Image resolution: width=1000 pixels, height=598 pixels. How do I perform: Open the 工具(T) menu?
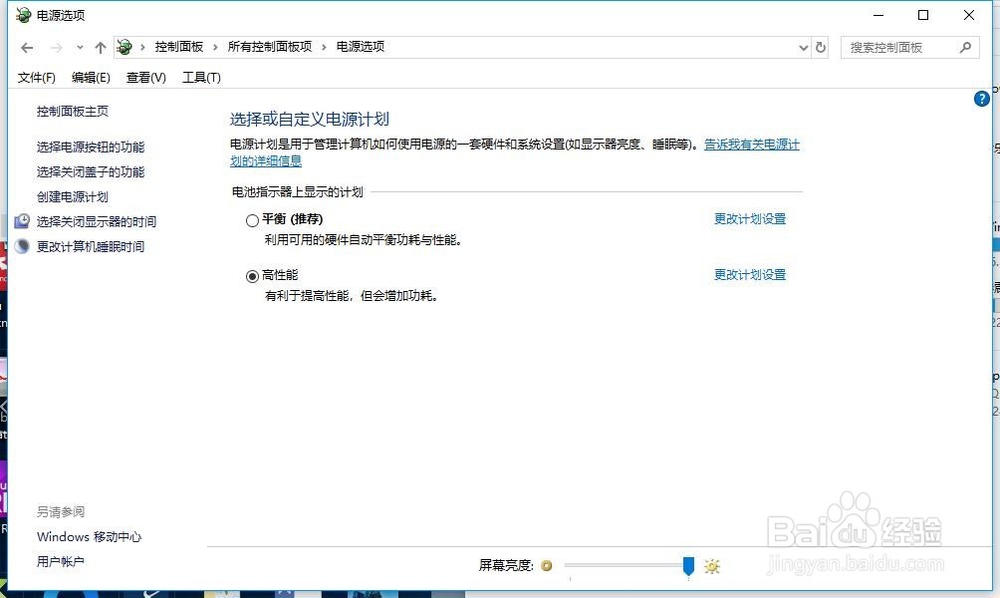coord(200,77)
